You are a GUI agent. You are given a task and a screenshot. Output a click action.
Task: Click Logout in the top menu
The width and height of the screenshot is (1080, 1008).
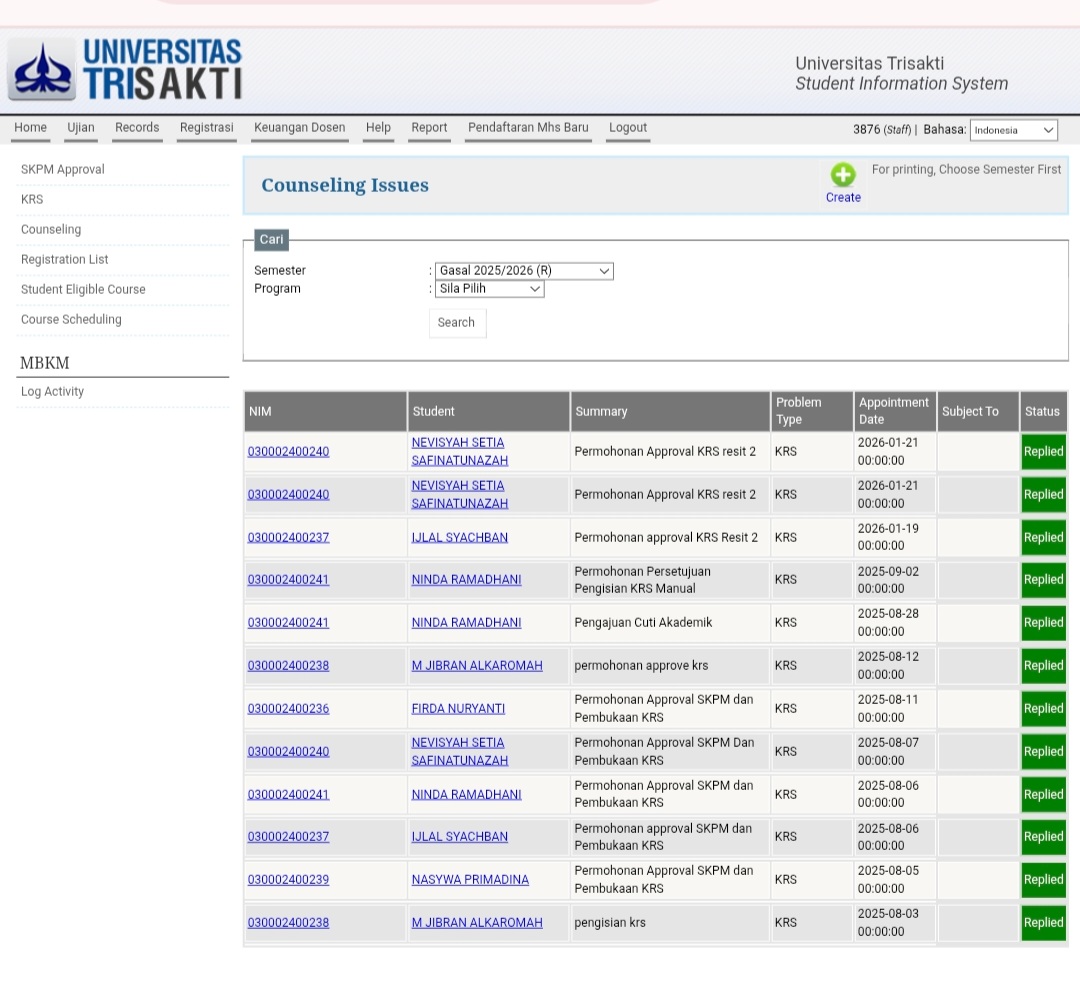point(628,128)
